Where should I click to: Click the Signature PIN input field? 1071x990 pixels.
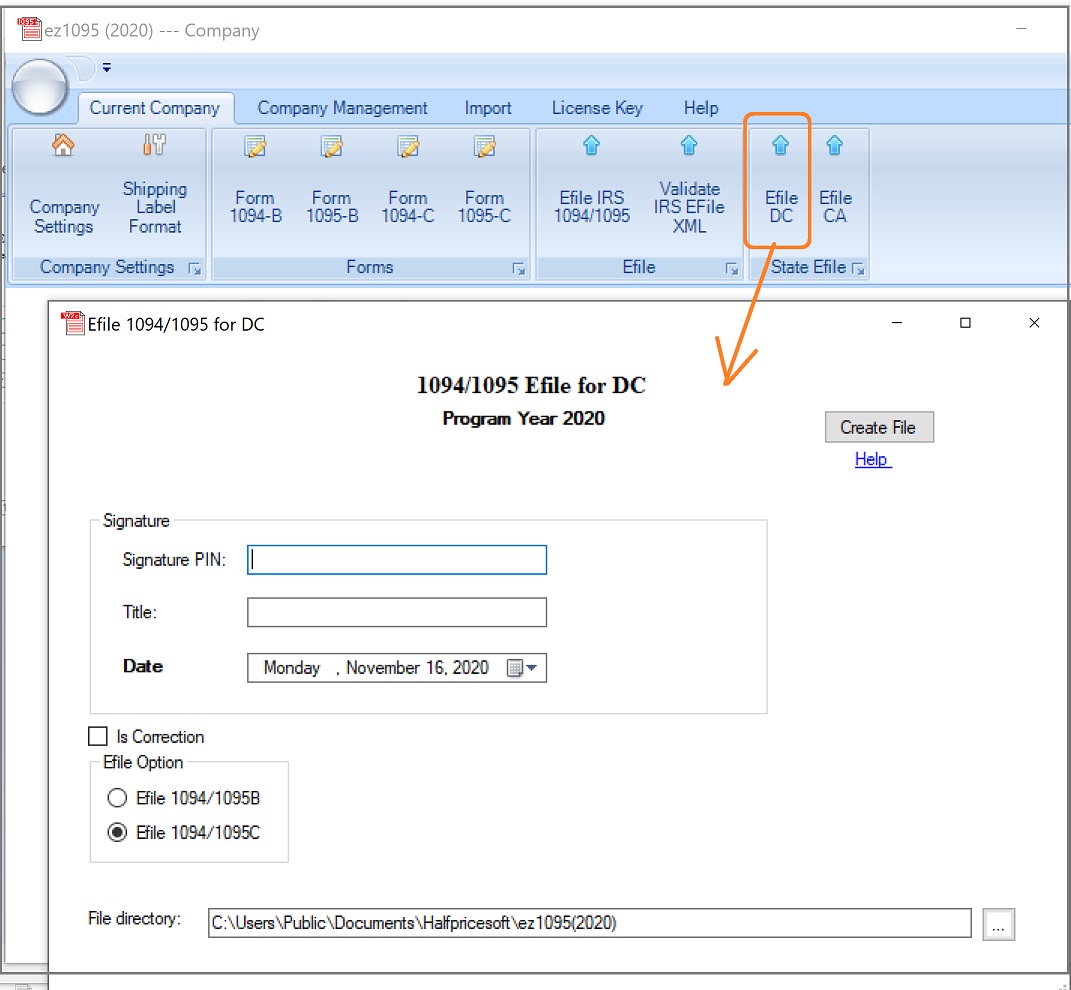click(397, 560)
